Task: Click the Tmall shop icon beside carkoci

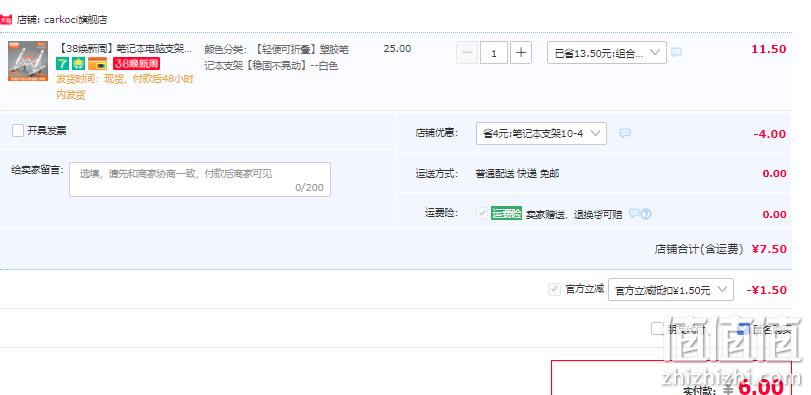Action: (5, 20)
